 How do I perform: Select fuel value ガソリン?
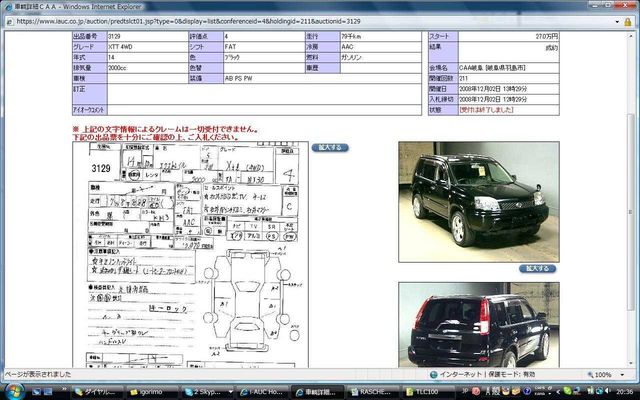point(381,58)
